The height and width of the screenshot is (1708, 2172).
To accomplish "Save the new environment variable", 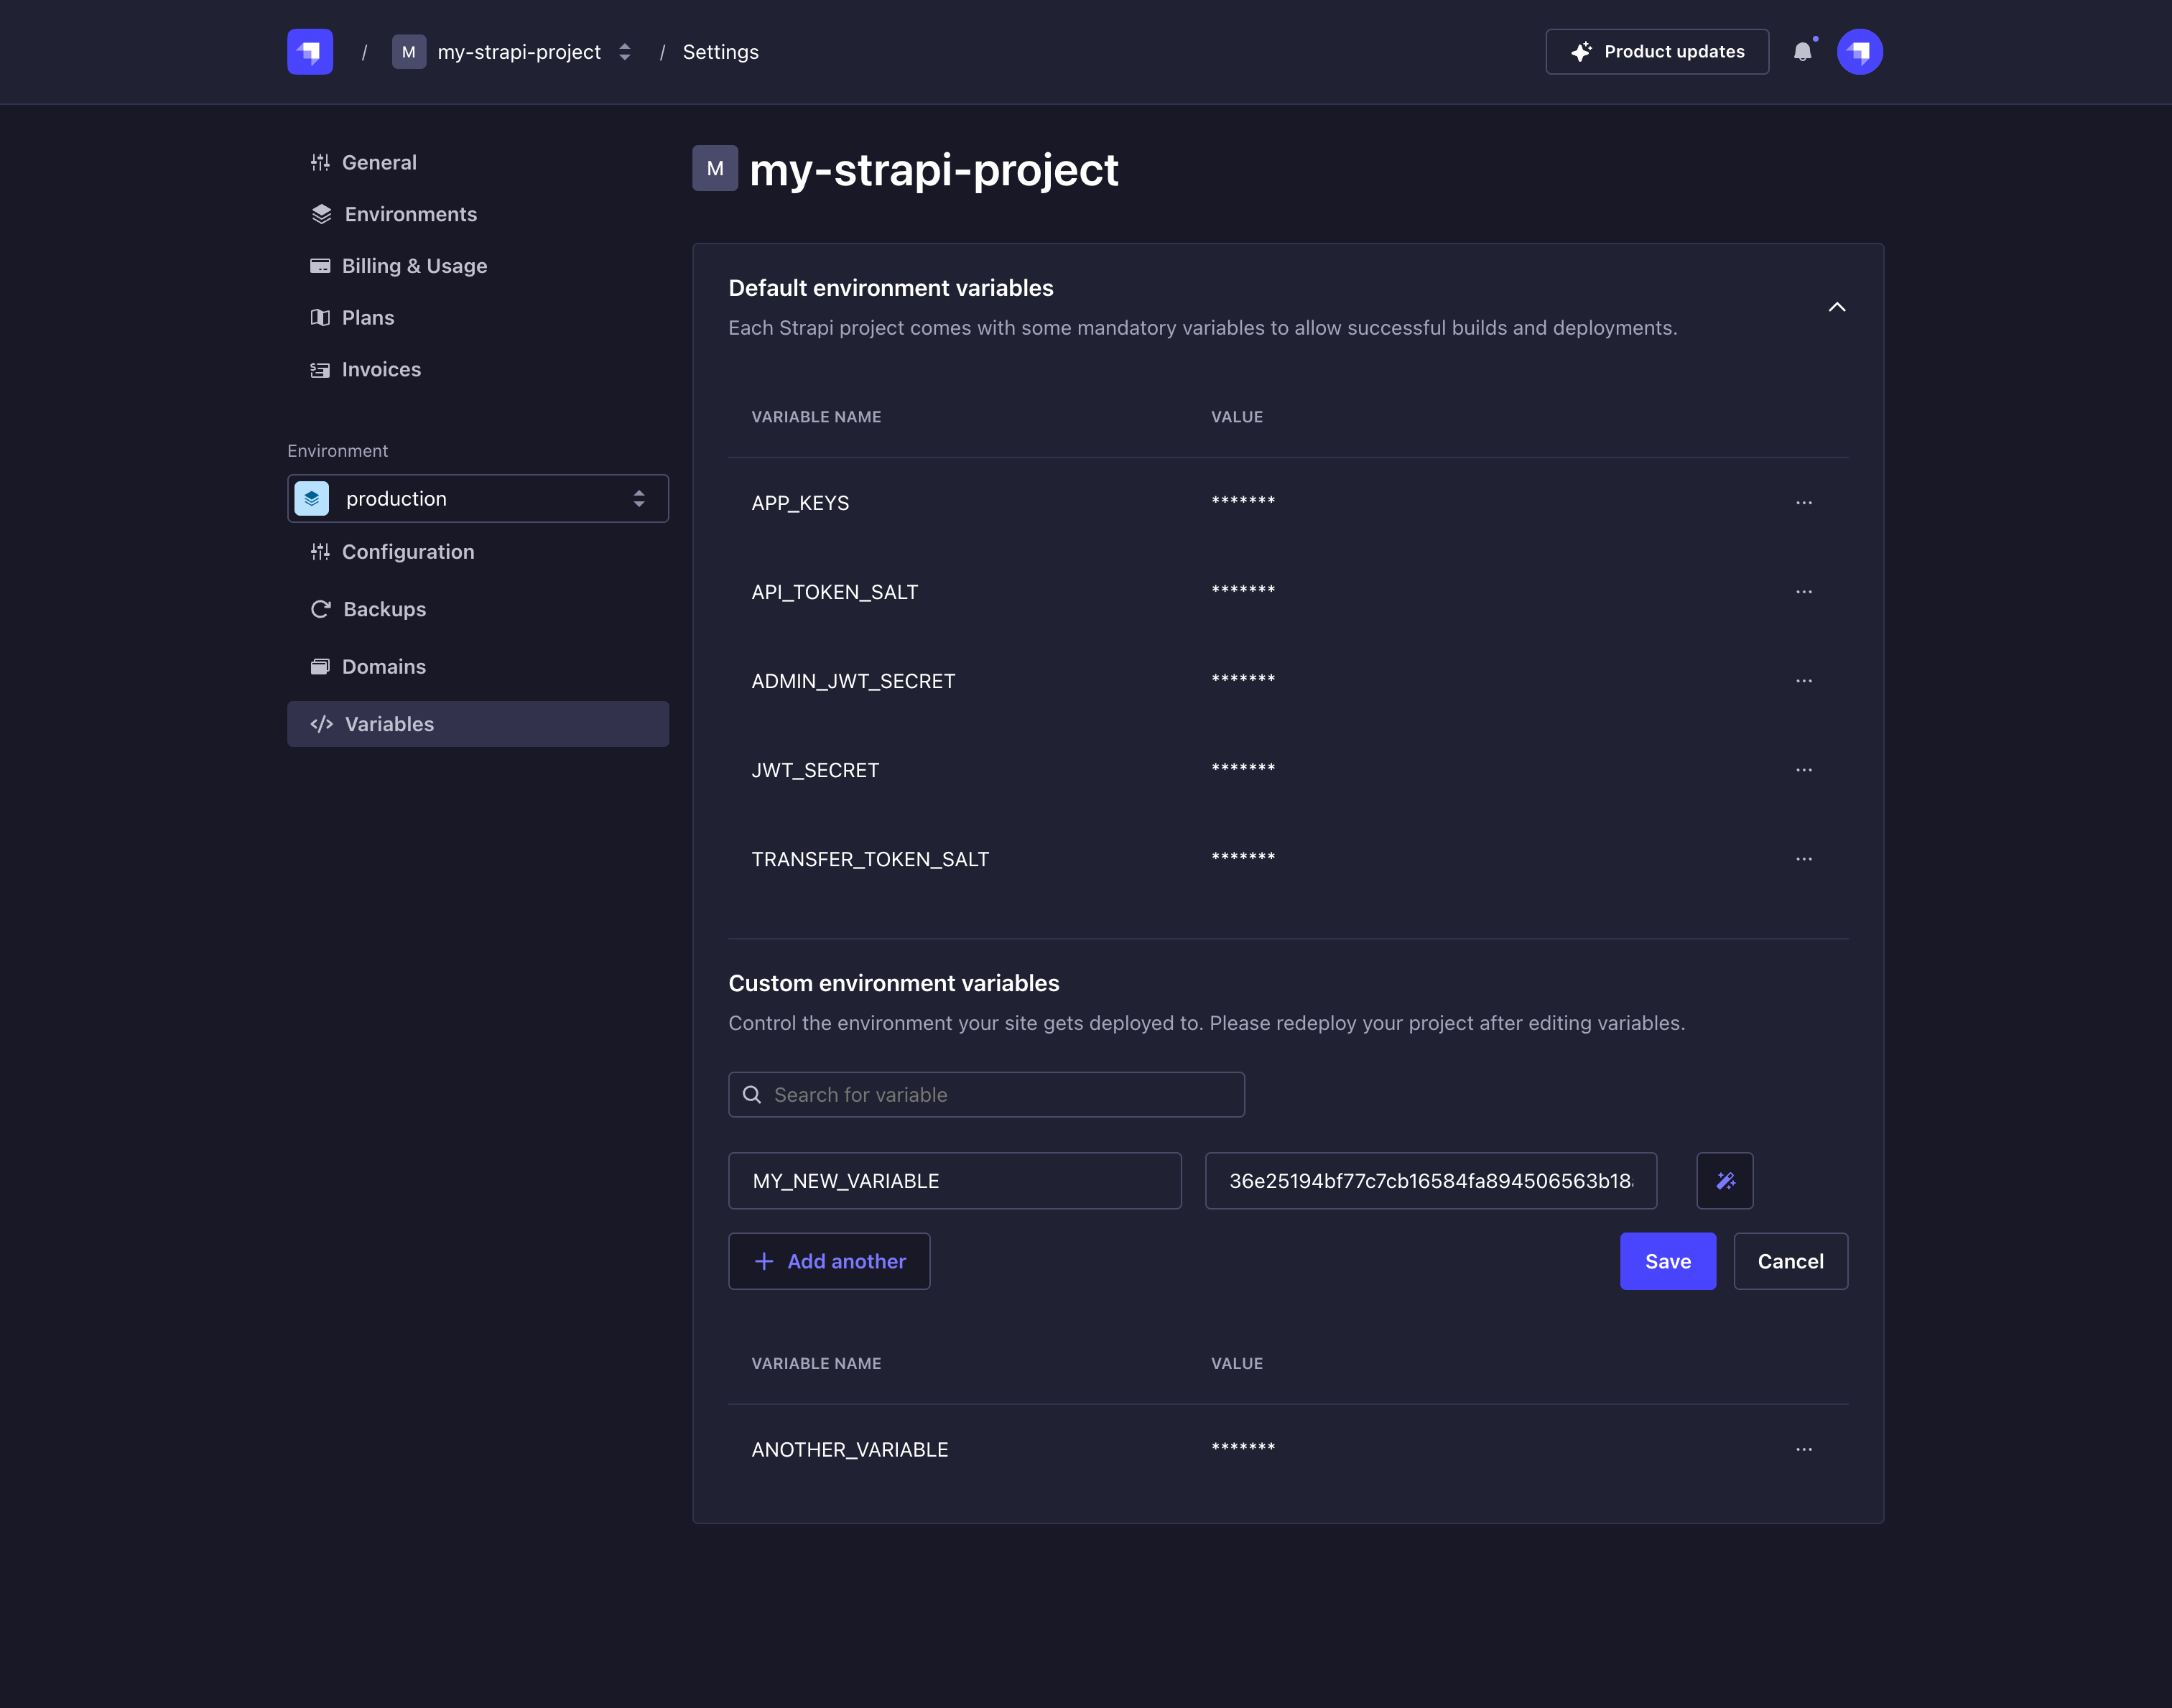I will pos(1667,1261).
